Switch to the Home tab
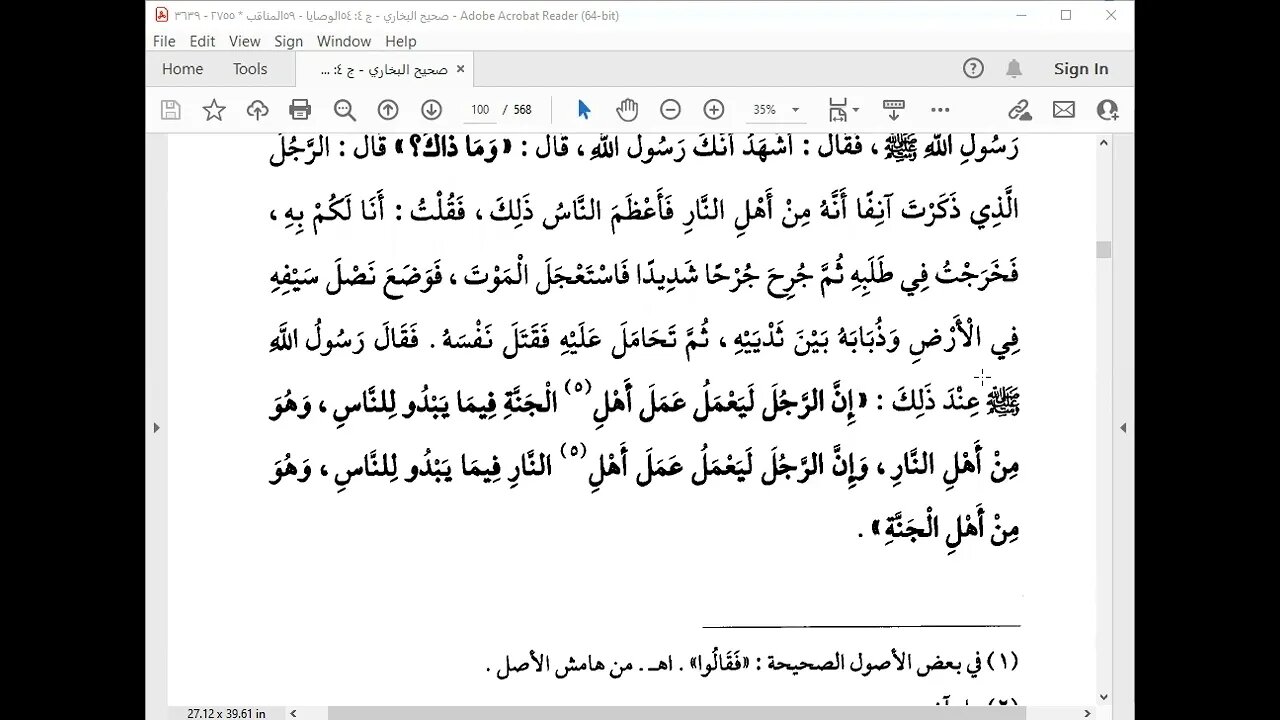The height and width of the screenshot is (720, 1280). tap(182, 69)
